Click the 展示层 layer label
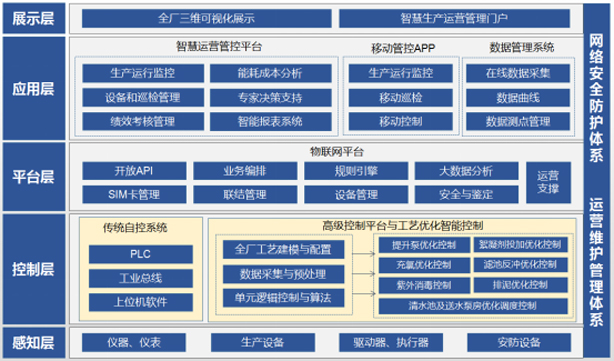 pos(34,18)
